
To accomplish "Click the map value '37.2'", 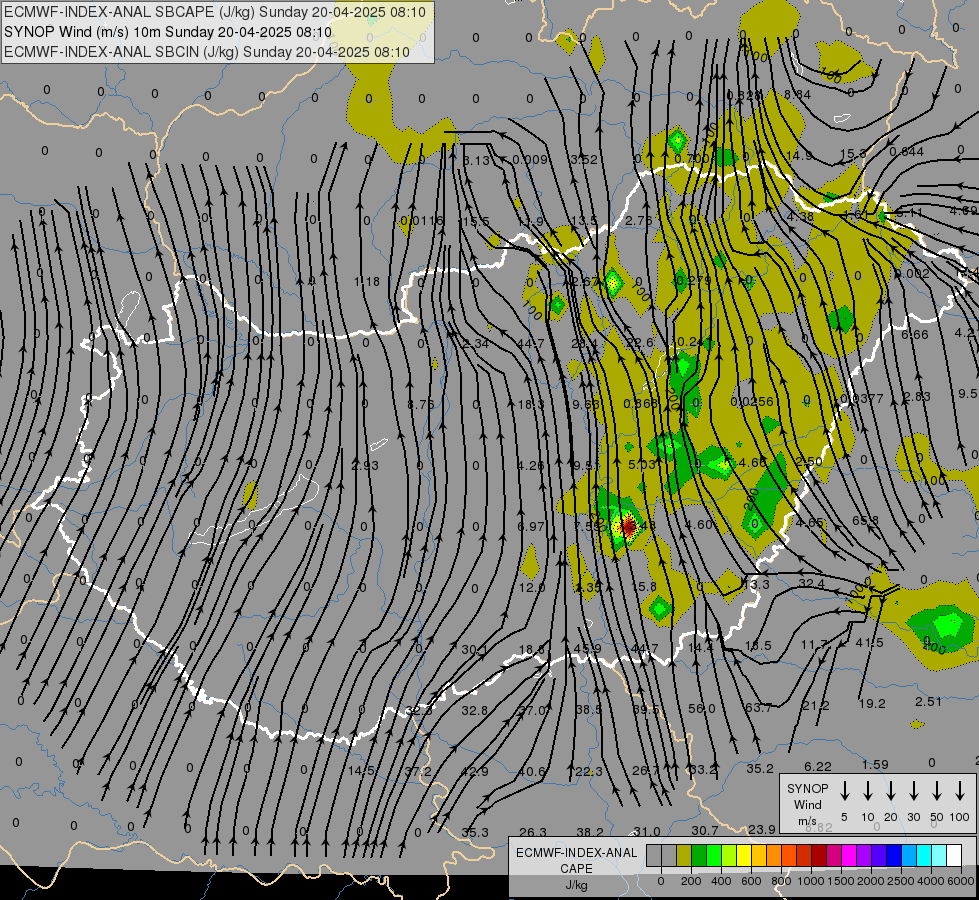I will [418, 772].
